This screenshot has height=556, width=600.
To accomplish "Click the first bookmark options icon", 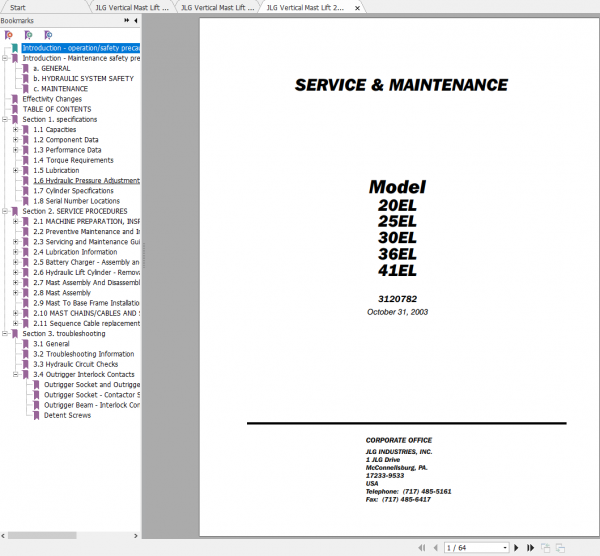I will coord(8,35).
